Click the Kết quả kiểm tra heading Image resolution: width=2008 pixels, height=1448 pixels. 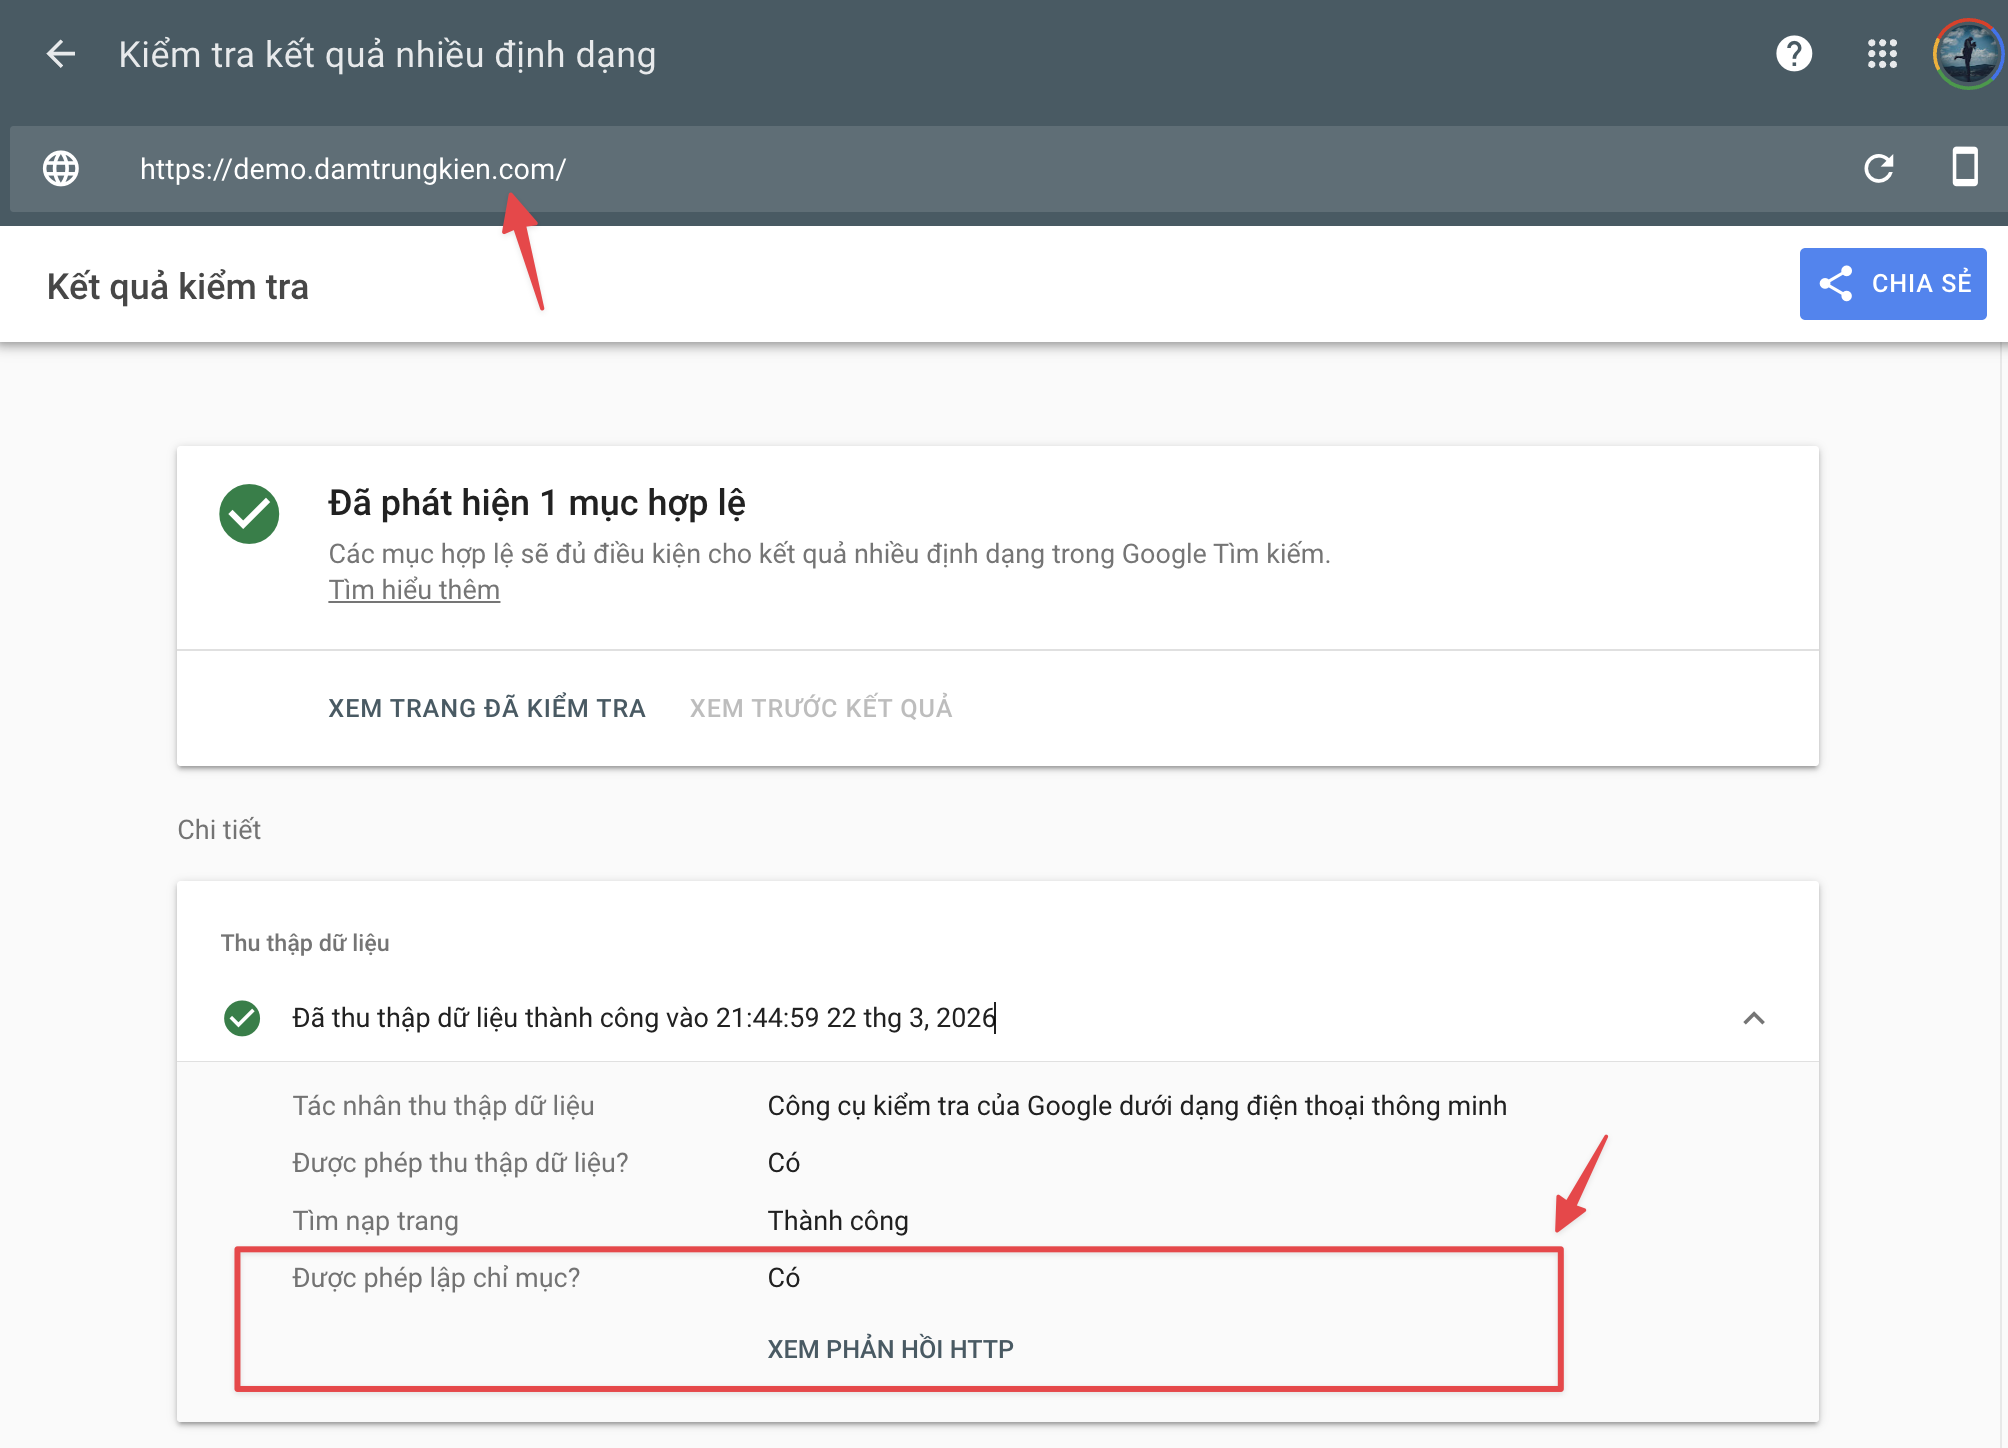[x=178, y=287]
